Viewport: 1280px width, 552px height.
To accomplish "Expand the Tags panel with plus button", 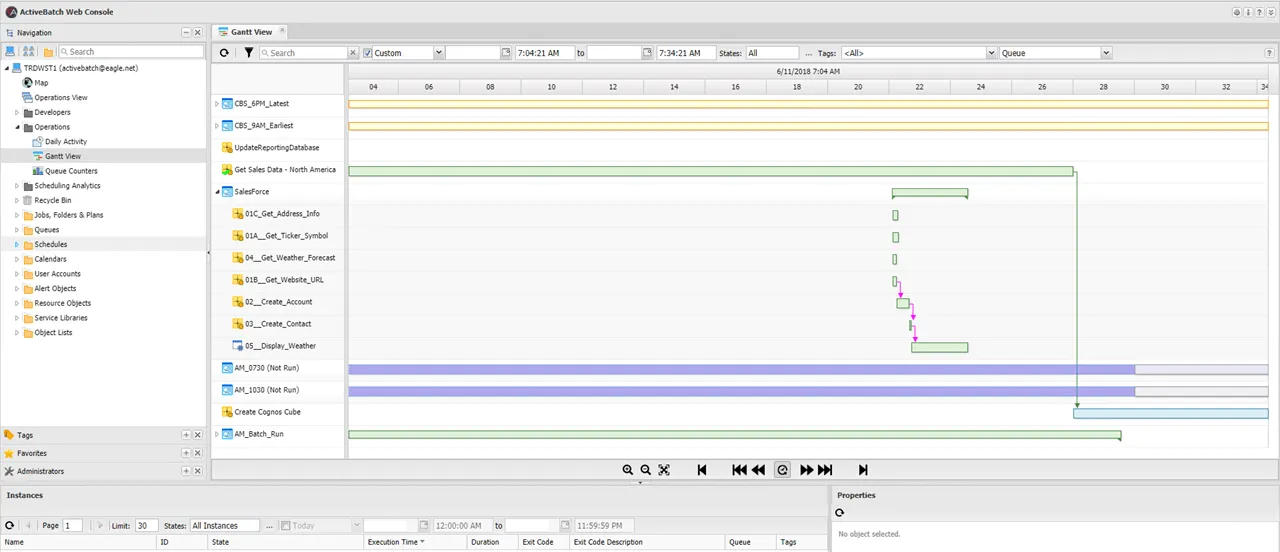I will coord(186,435).
